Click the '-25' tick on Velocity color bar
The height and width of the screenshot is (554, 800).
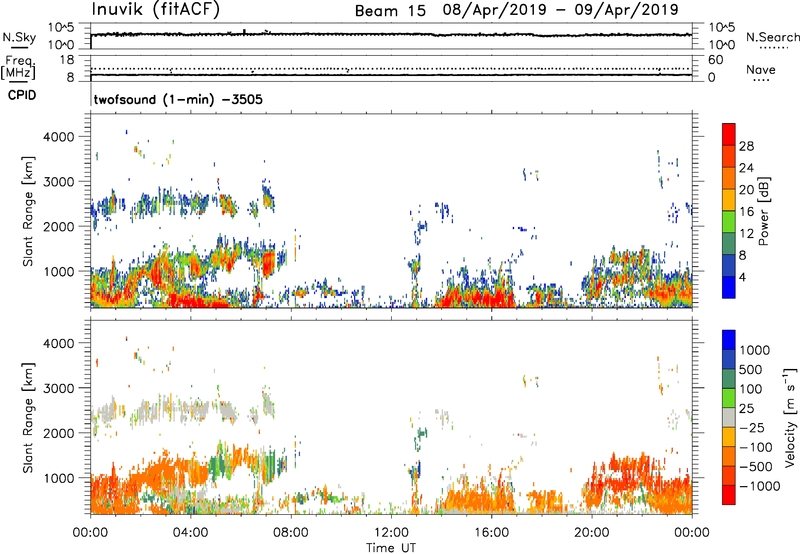[752, 428]
